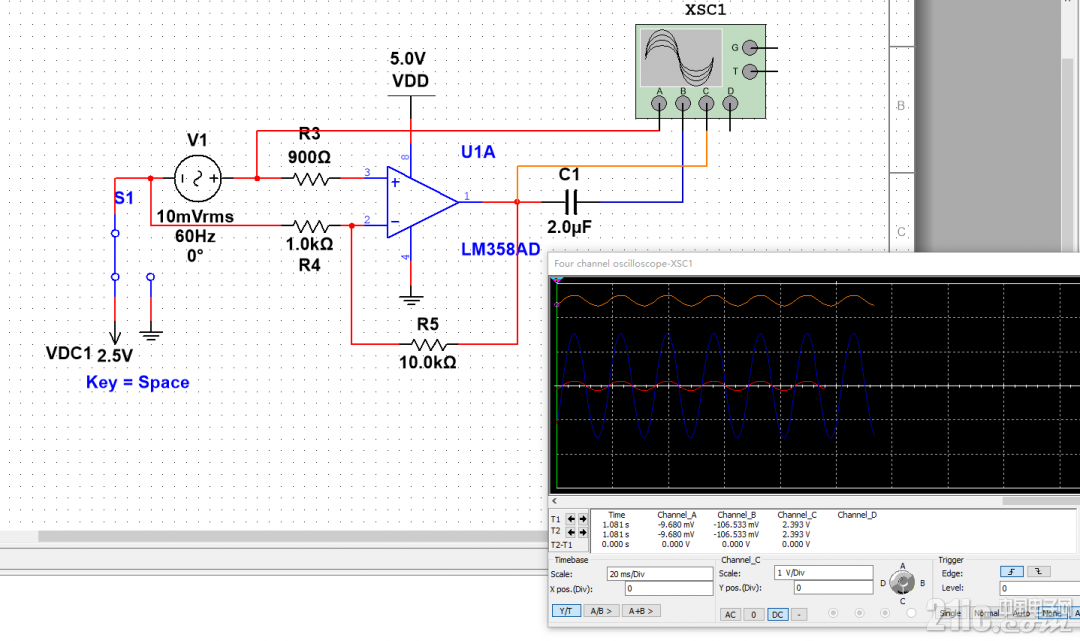Click the oscilloscope horizontal scrollbar left arrow
1080x641 pixels.
(x=554, y=501)
